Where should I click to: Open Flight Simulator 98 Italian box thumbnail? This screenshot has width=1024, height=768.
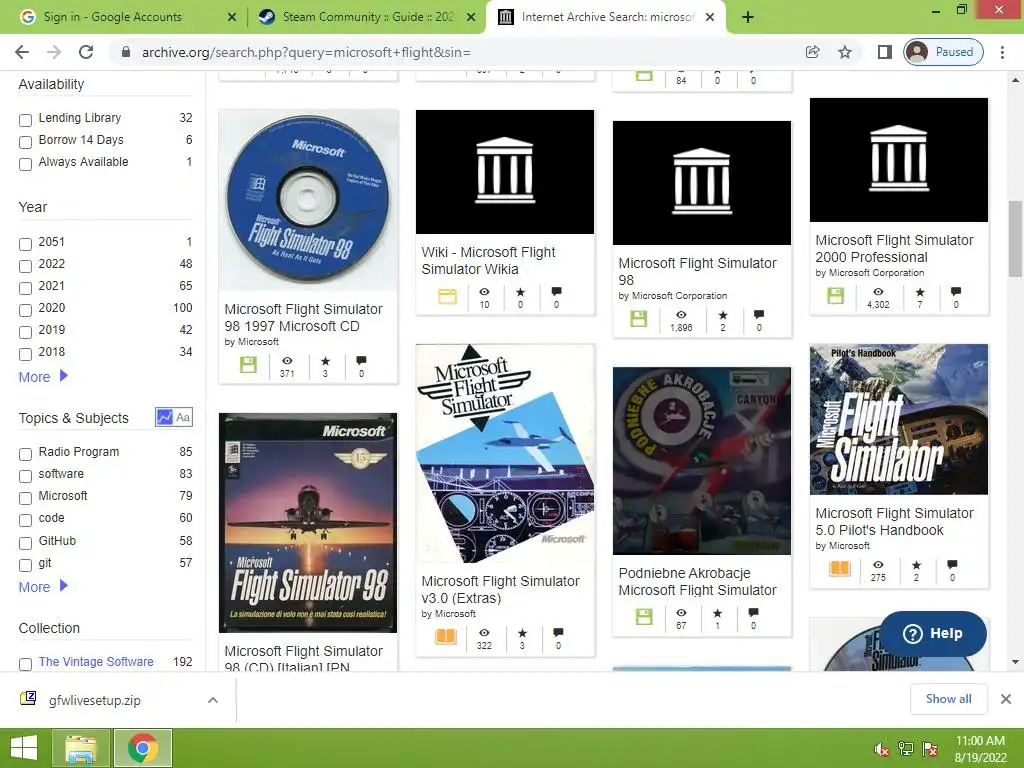point(308,522)
